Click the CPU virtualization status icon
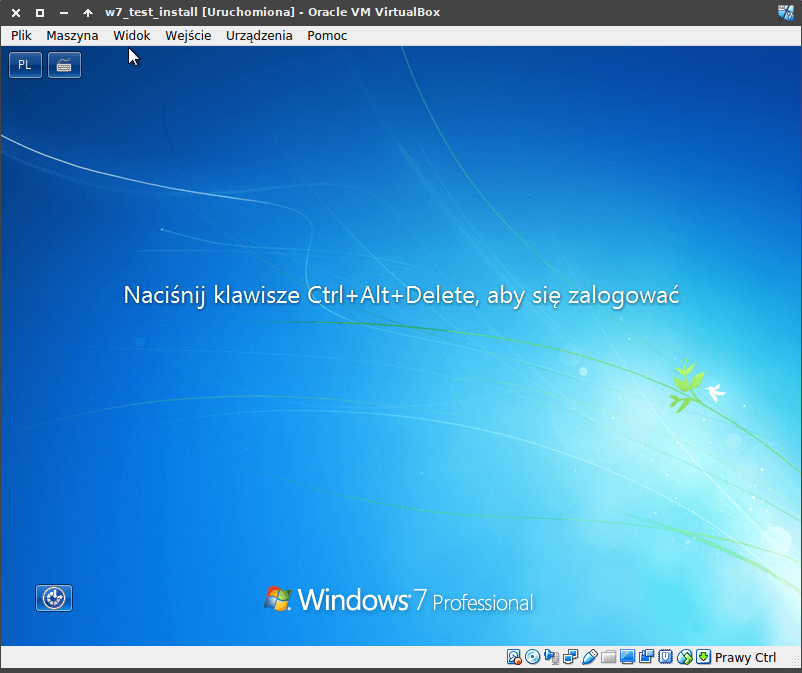802x673 pixels. [665, 657]
